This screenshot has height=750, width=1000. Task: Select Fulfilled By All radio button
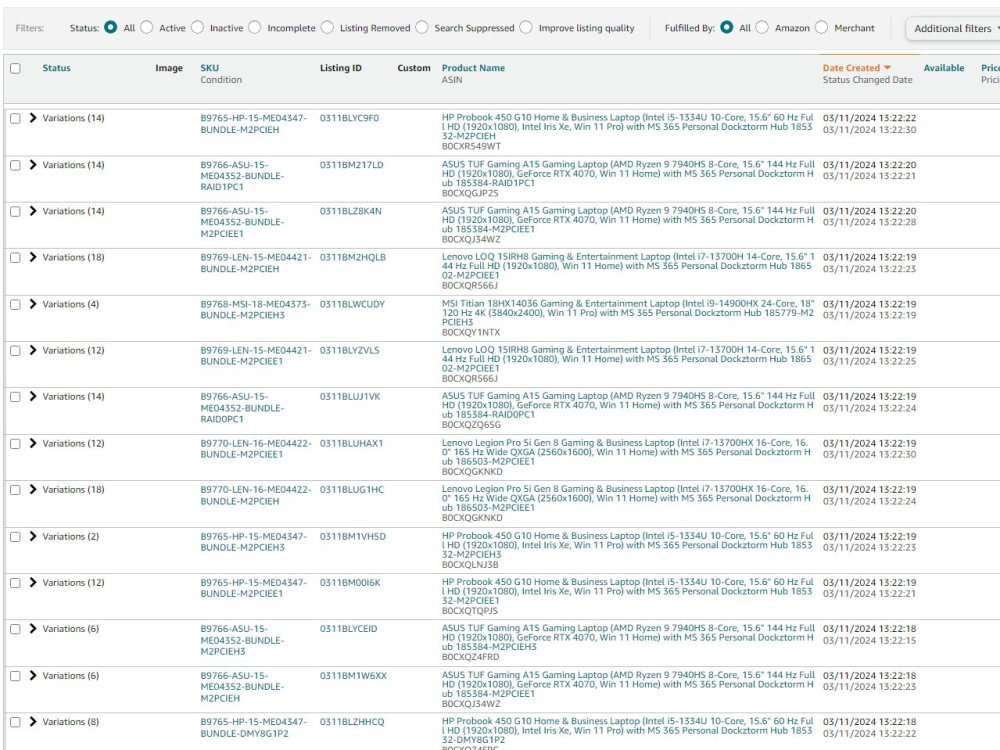726,27
